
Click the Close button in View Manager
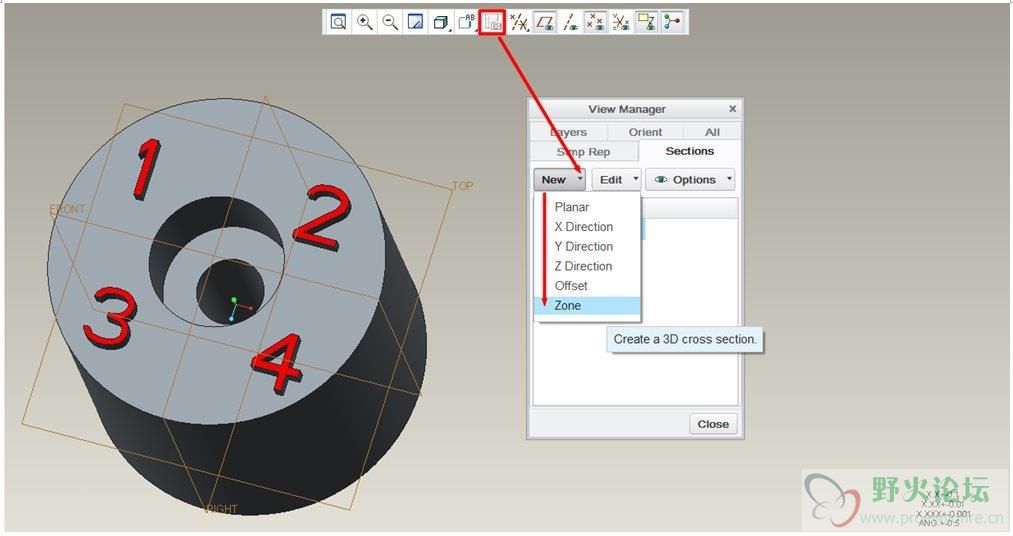pos(713,424)
